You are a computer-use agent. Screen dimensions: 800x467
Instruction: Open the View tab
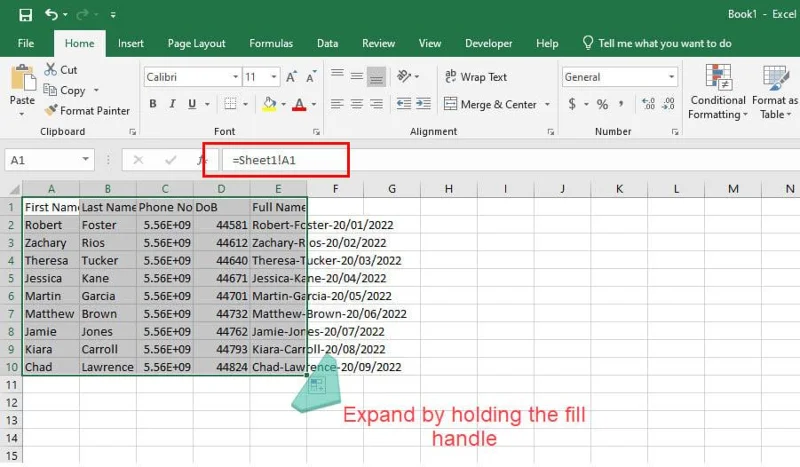pyautogui.click(x=430, y=43)
